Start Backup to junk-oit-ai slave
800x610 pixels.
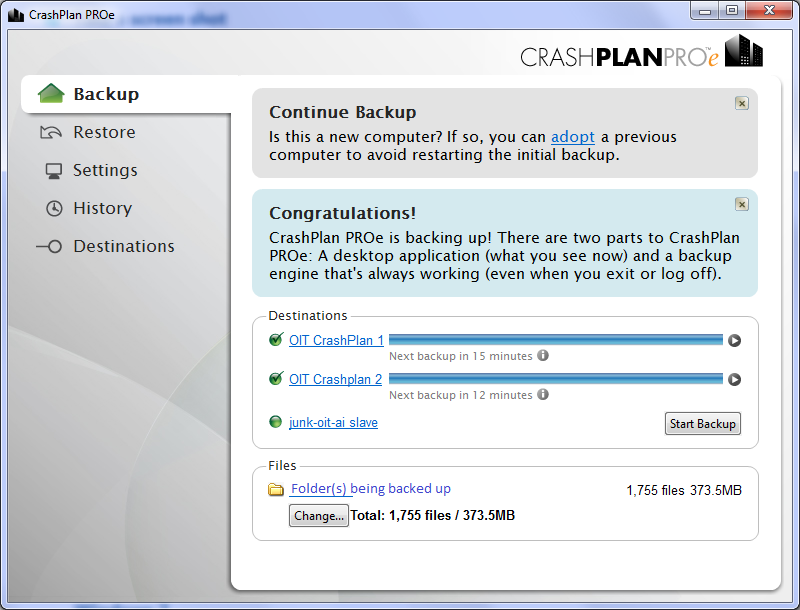click(x=703, y=424)
